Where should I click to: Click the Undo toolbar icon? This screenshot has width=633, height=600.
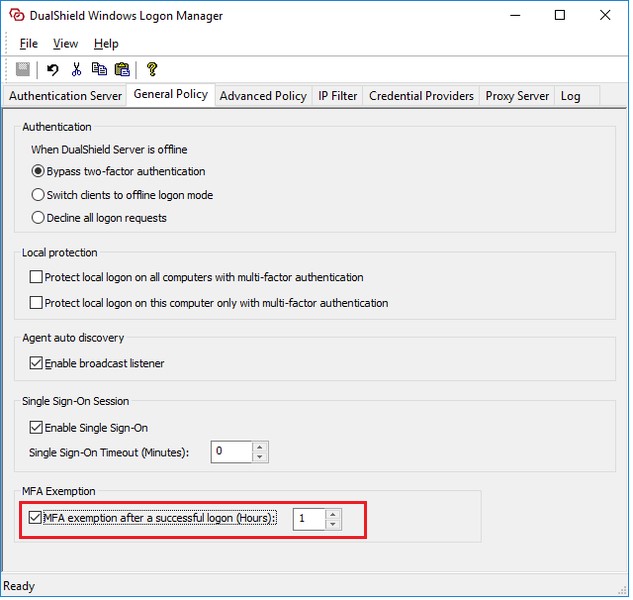click(52, 69)
